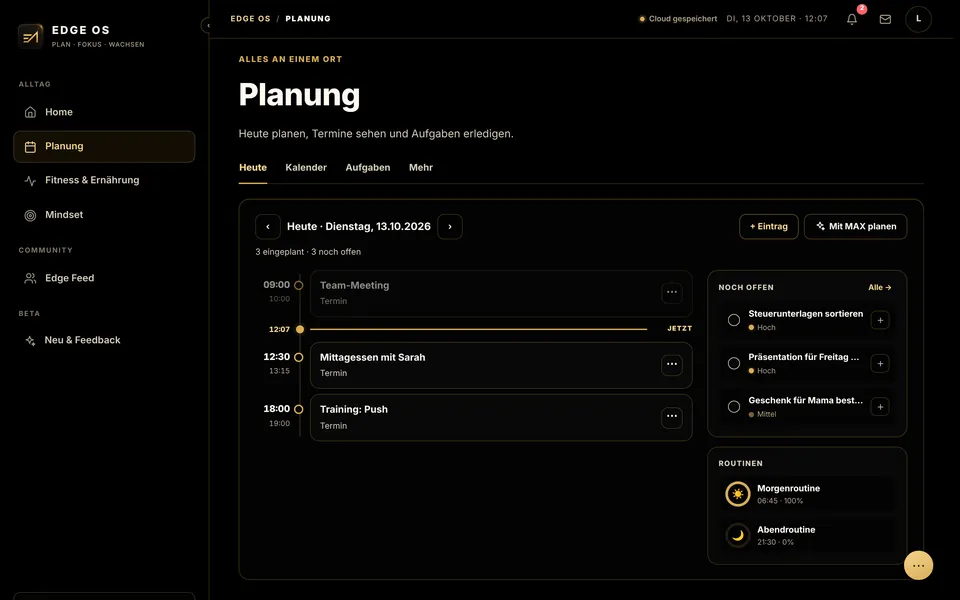The width and height of the screenshot is (960, 600).
Task: Open Fitness & Ernährung in the sidebar
Action: (x=104, y=181)
